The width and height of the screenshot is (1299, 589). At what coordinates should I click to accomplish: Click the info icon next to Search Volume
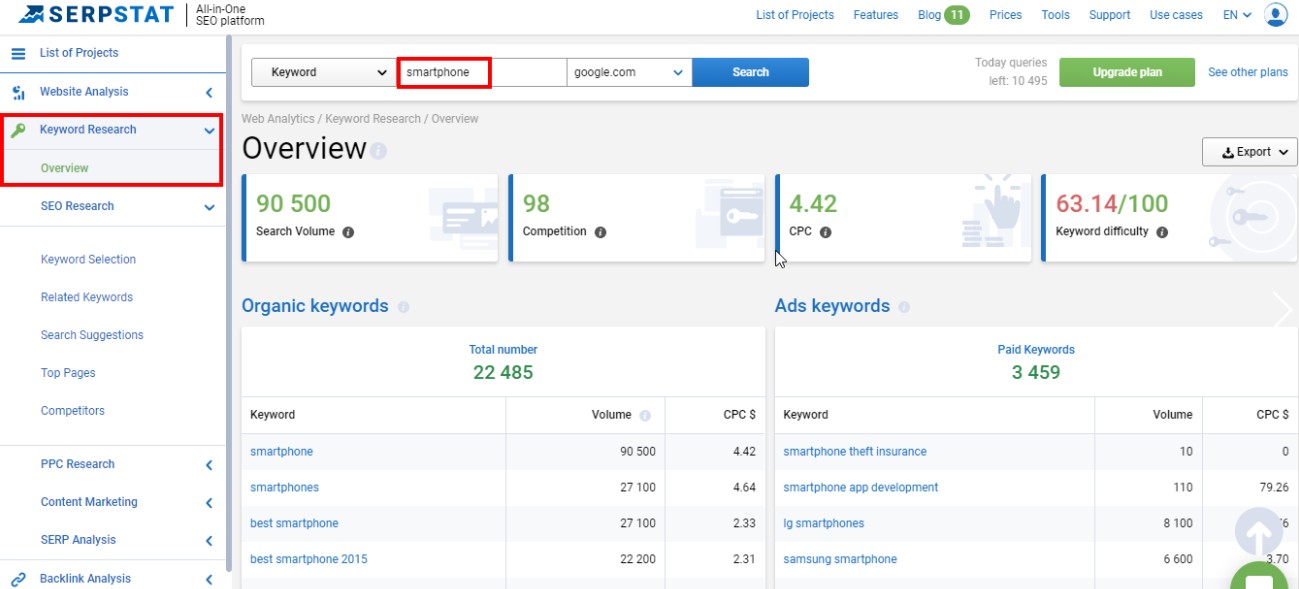coord(348,232)
